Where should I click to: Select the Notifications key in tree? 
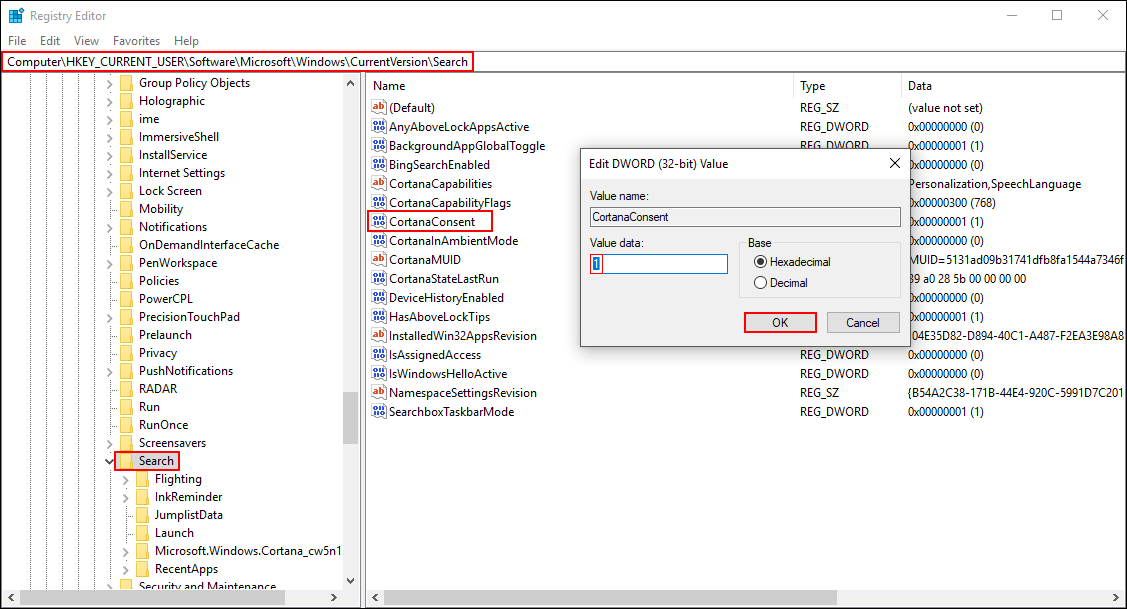click(x=172, y=226)
